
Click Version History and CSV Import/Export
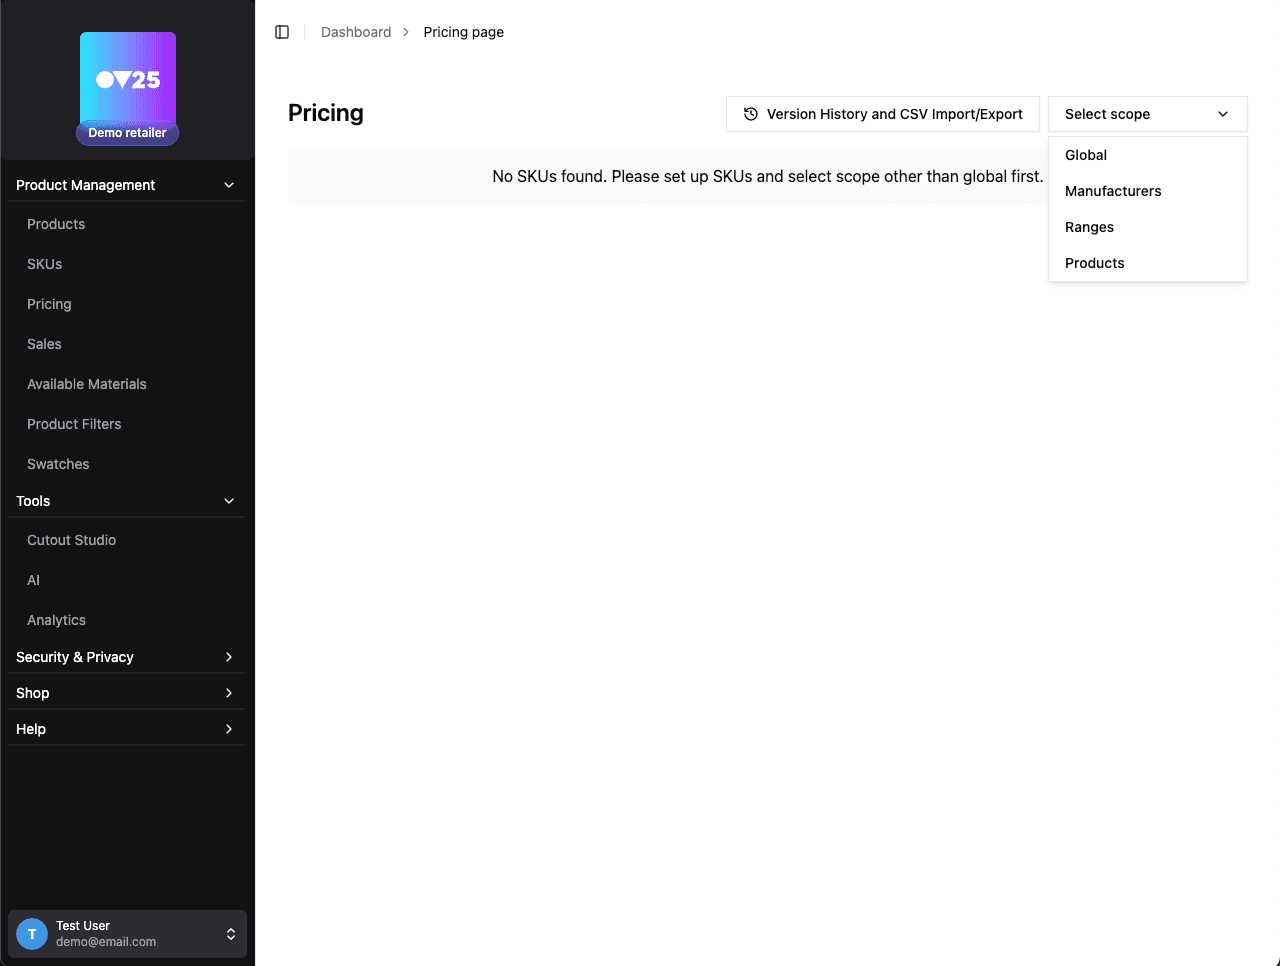click(x=882, y=114)
